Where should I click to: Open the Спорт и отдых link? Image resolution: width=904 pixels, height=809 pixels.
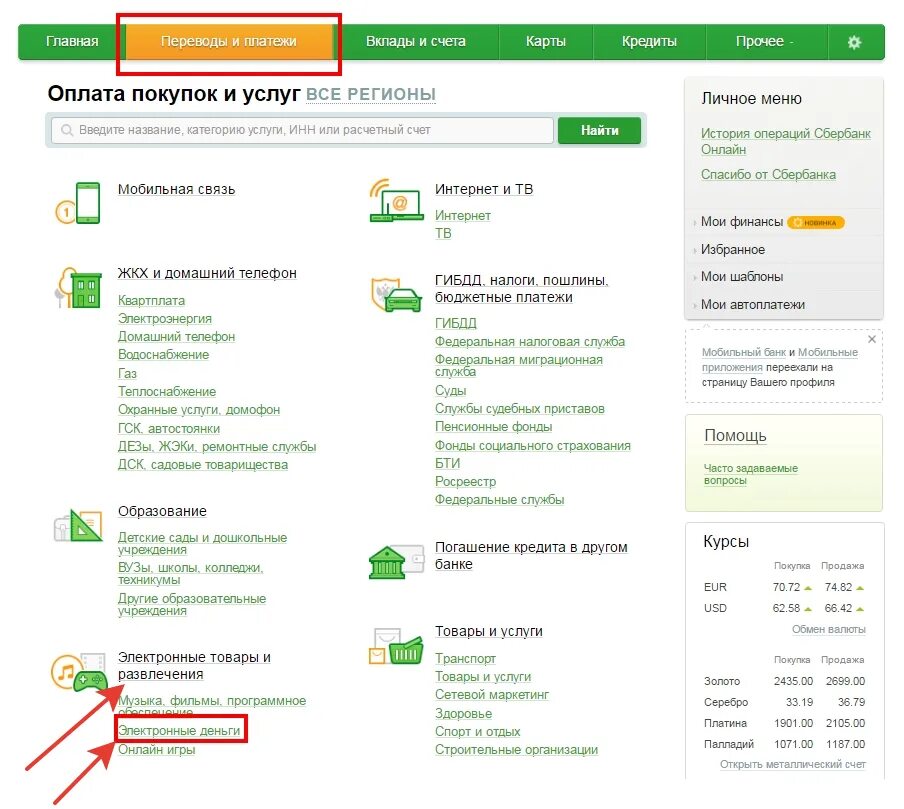click(477, 732)
